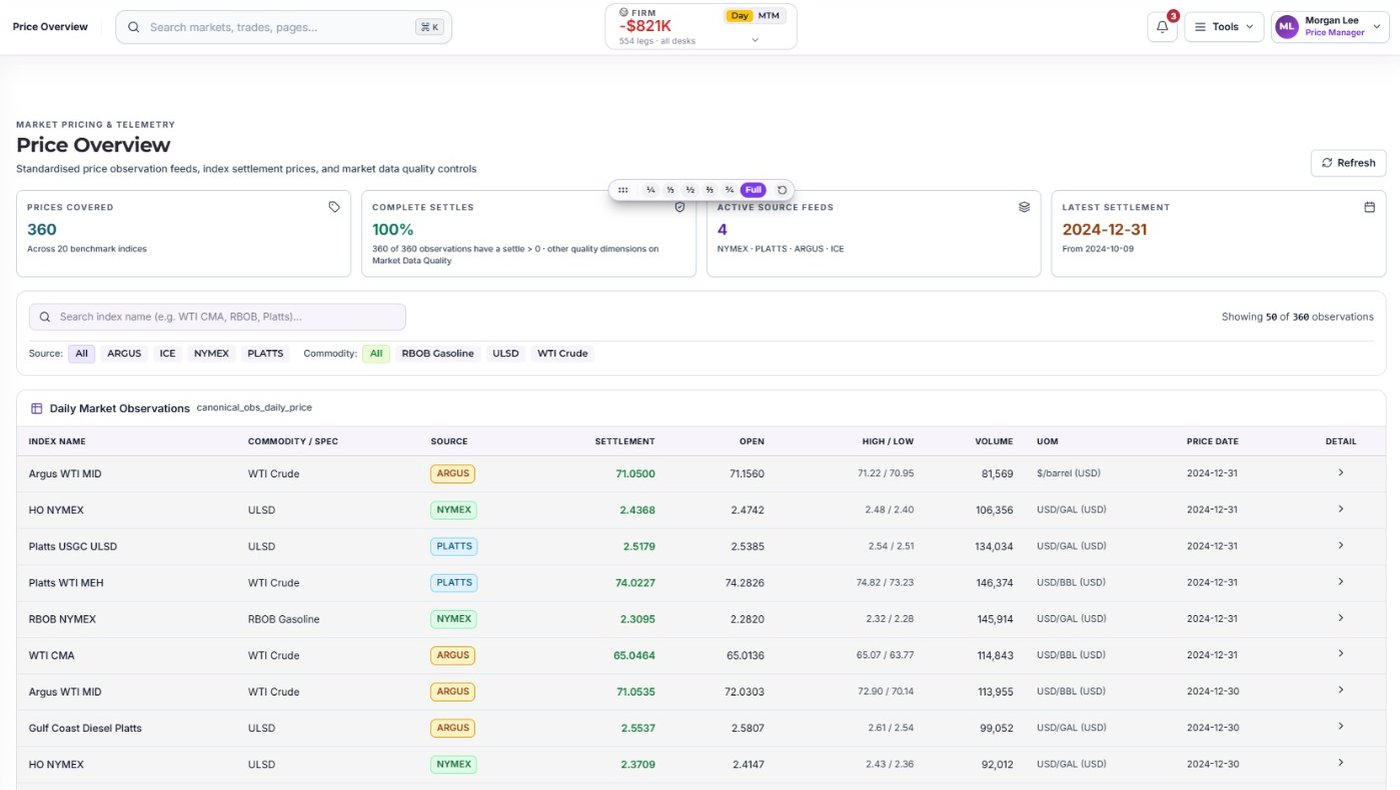Viewport: 1400px width, 790px height.
Task: Filter source by PLATTS chip
Action: point(265,354)
